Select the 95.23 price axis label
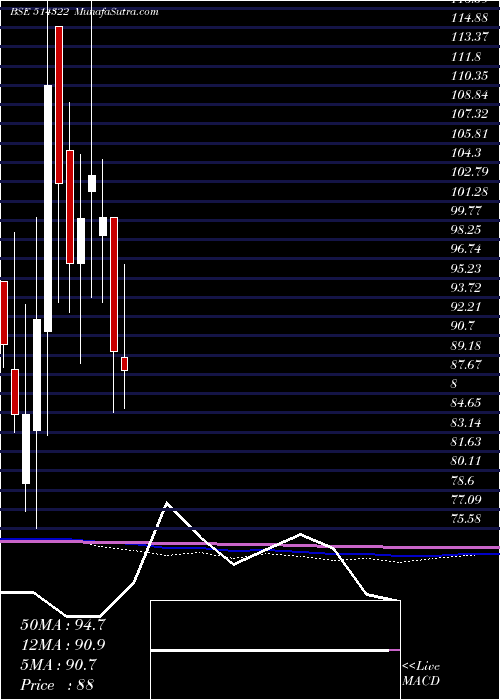The width and height of the screenshot is (500, 700). point(466,268)
